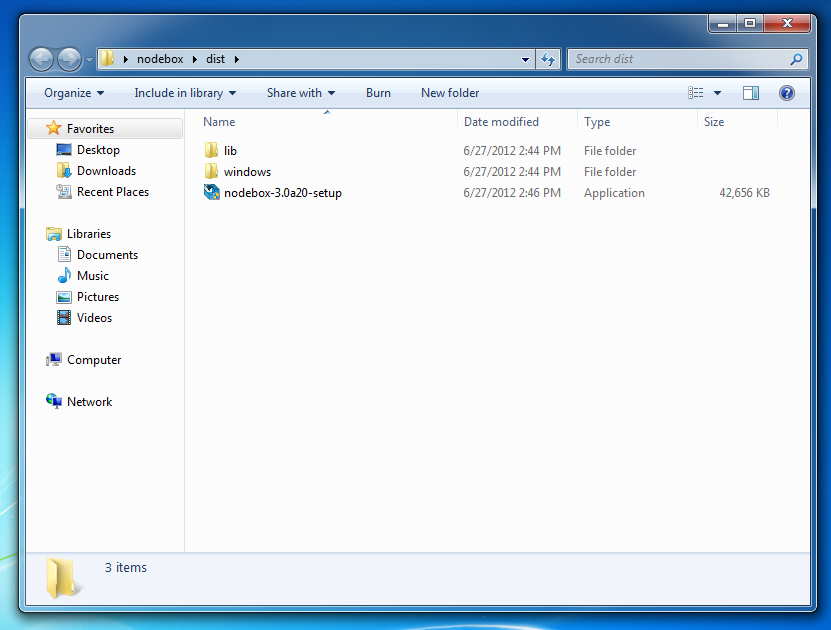Open the Organize menu

click(x=74, y=93)
